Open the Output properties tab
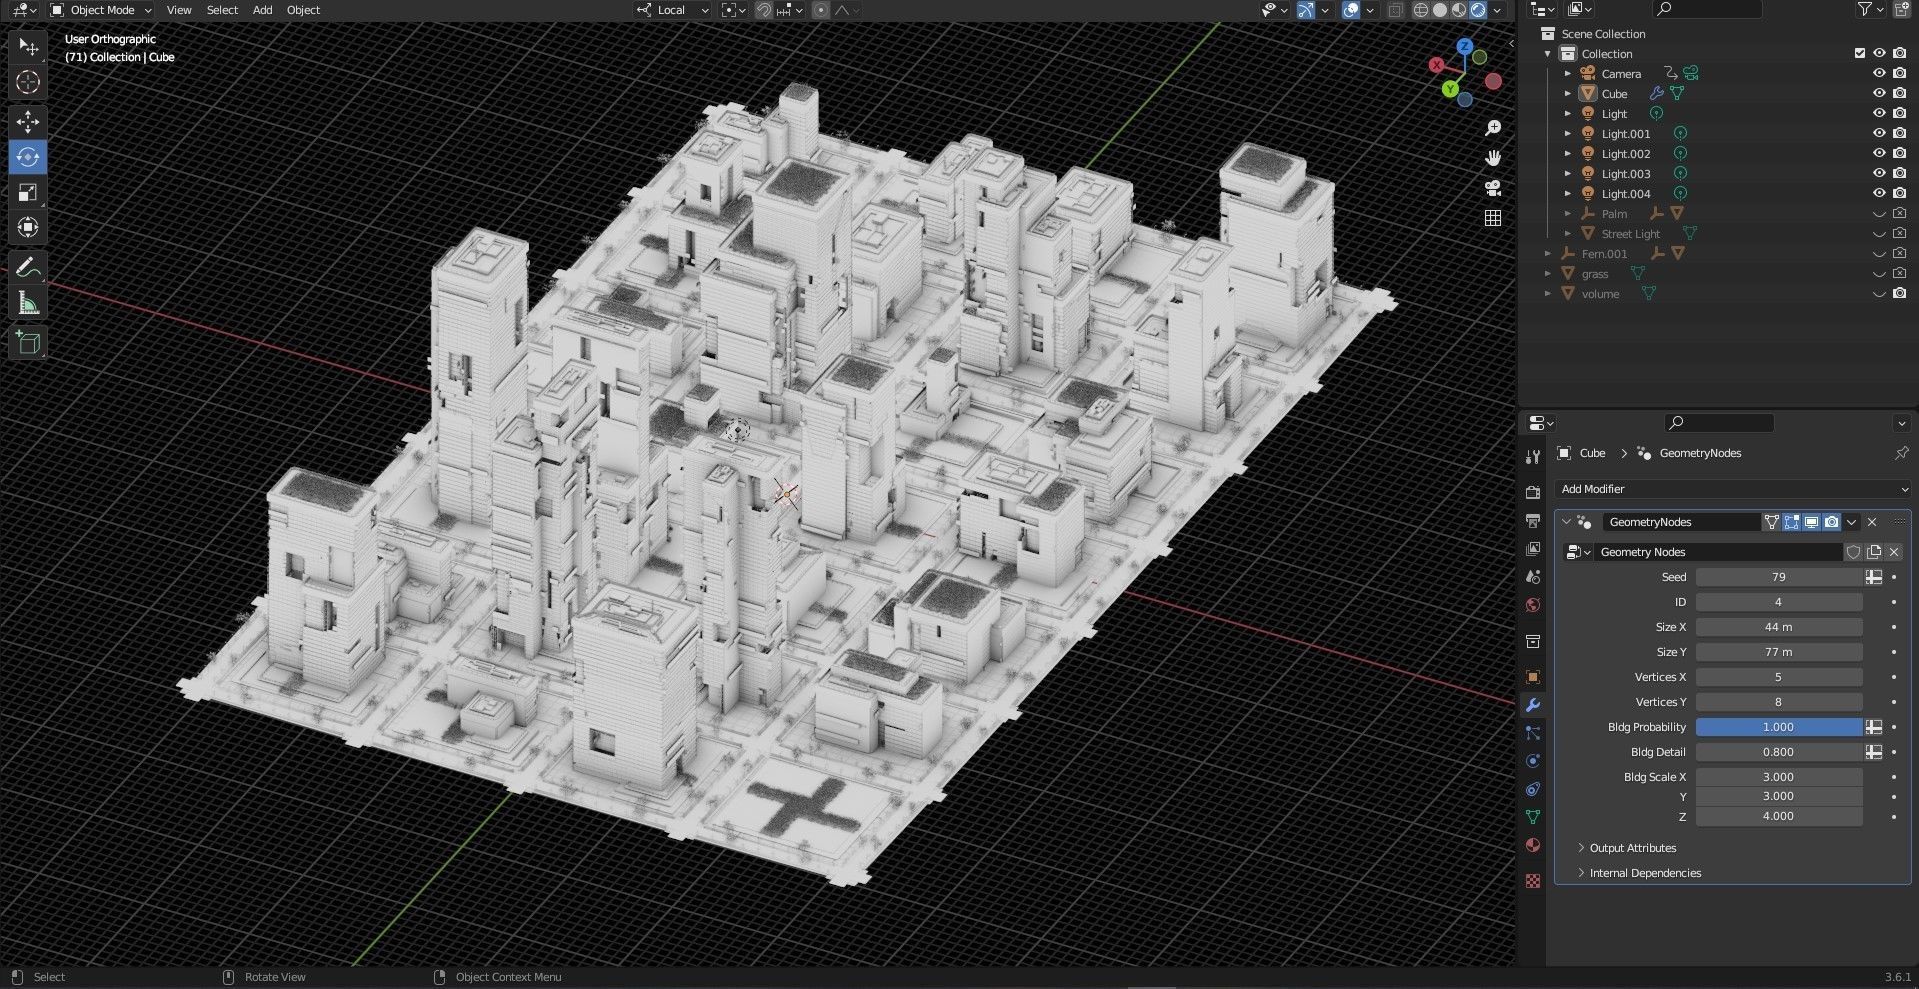The width and height of the screenshot is (1919, 989). tap(1533, 521)
